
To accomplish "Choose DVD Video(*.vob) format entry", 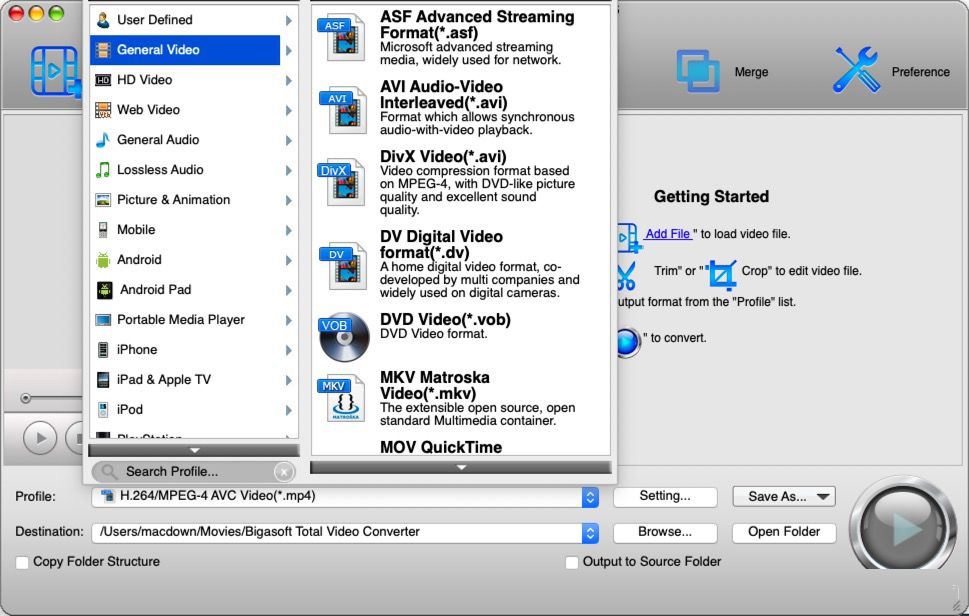I will [461, 337].
